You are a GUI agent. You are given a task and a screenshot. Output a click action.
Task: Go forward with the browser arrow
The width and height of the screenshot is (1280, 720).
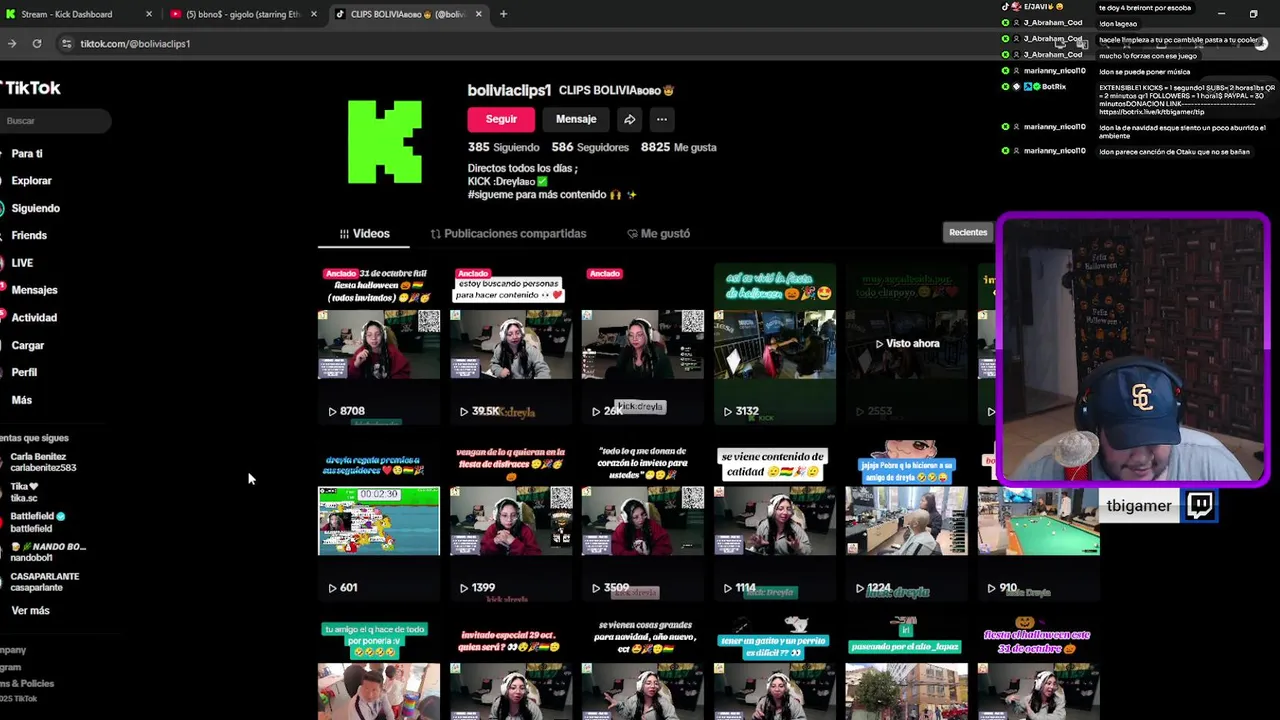12,43
